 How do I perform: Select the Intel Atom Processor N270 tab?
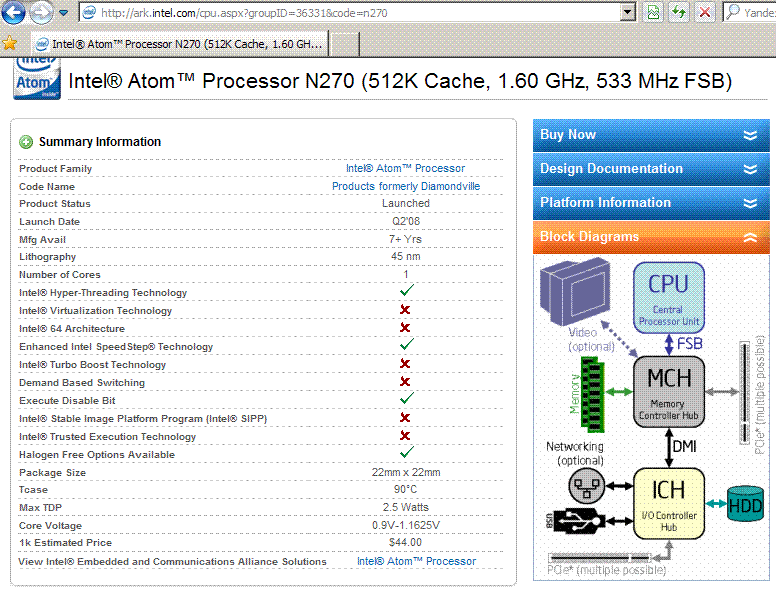click(179, 44)
